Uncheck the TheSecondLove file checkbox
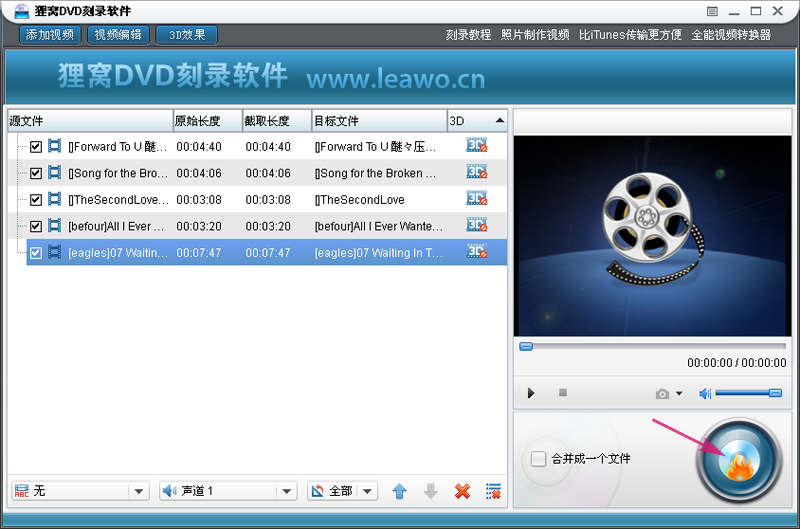This screenshot has width=800, height=529. tap(36, 200)
